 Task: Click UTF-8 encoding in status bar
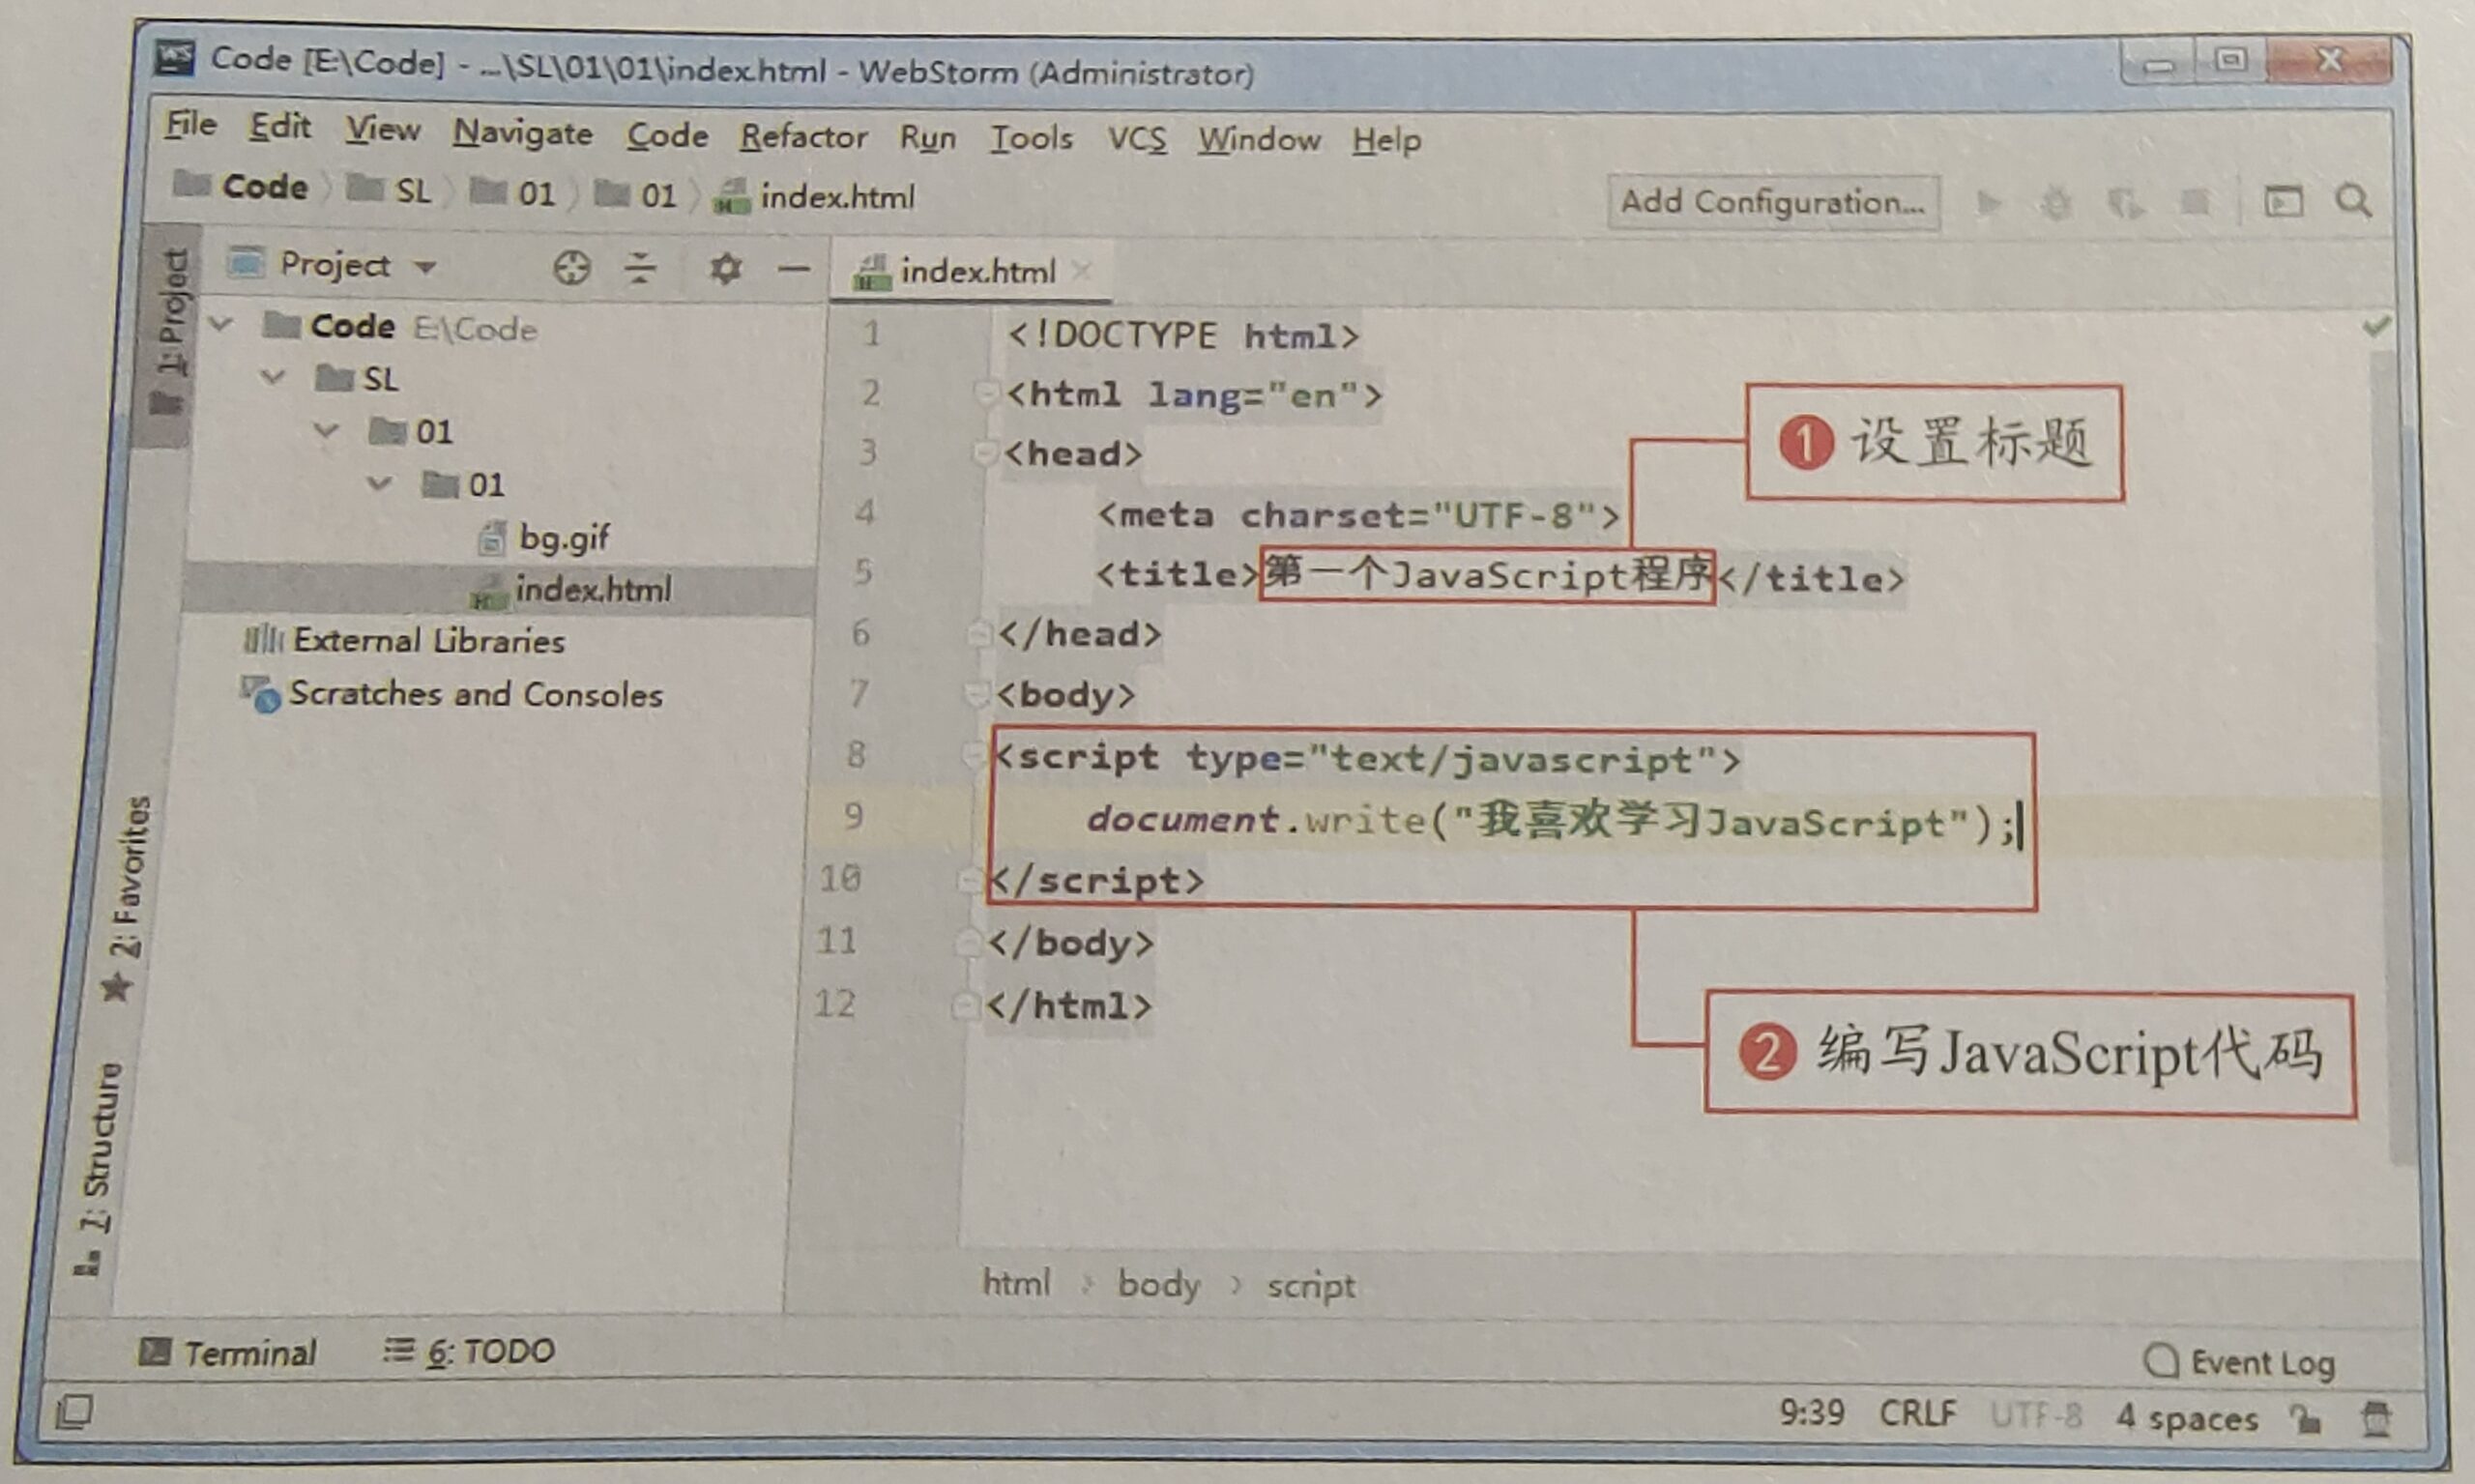[x=2035, y=1415]
